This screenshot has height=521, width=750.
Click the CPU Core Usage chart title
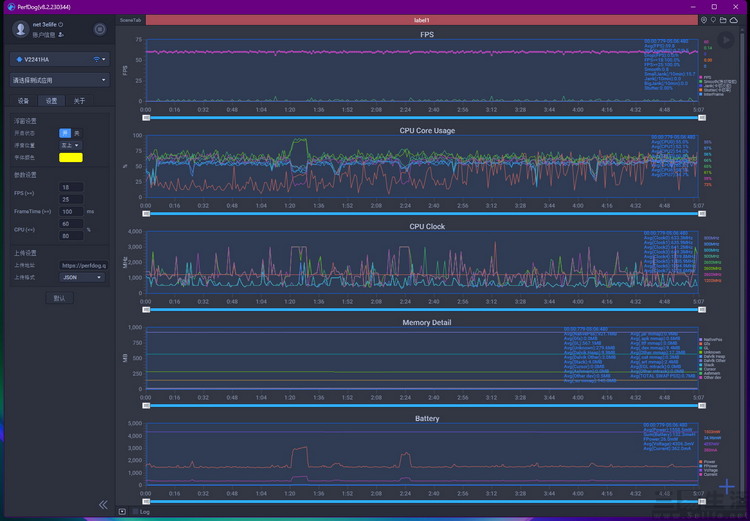(x=427, y=131)
